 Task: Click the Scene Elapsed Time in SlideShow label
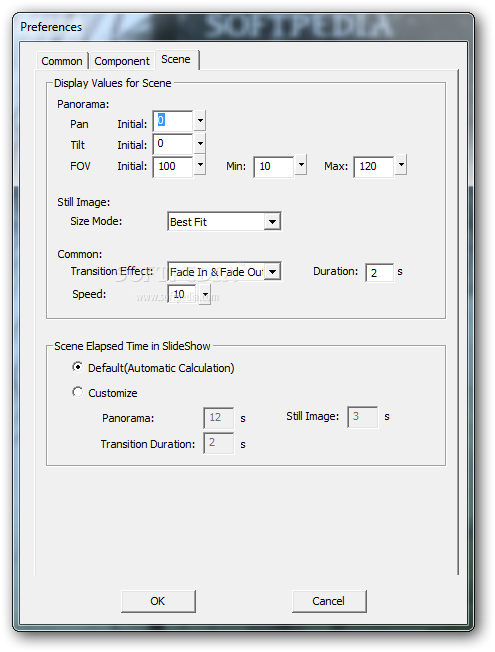[132, 346]
